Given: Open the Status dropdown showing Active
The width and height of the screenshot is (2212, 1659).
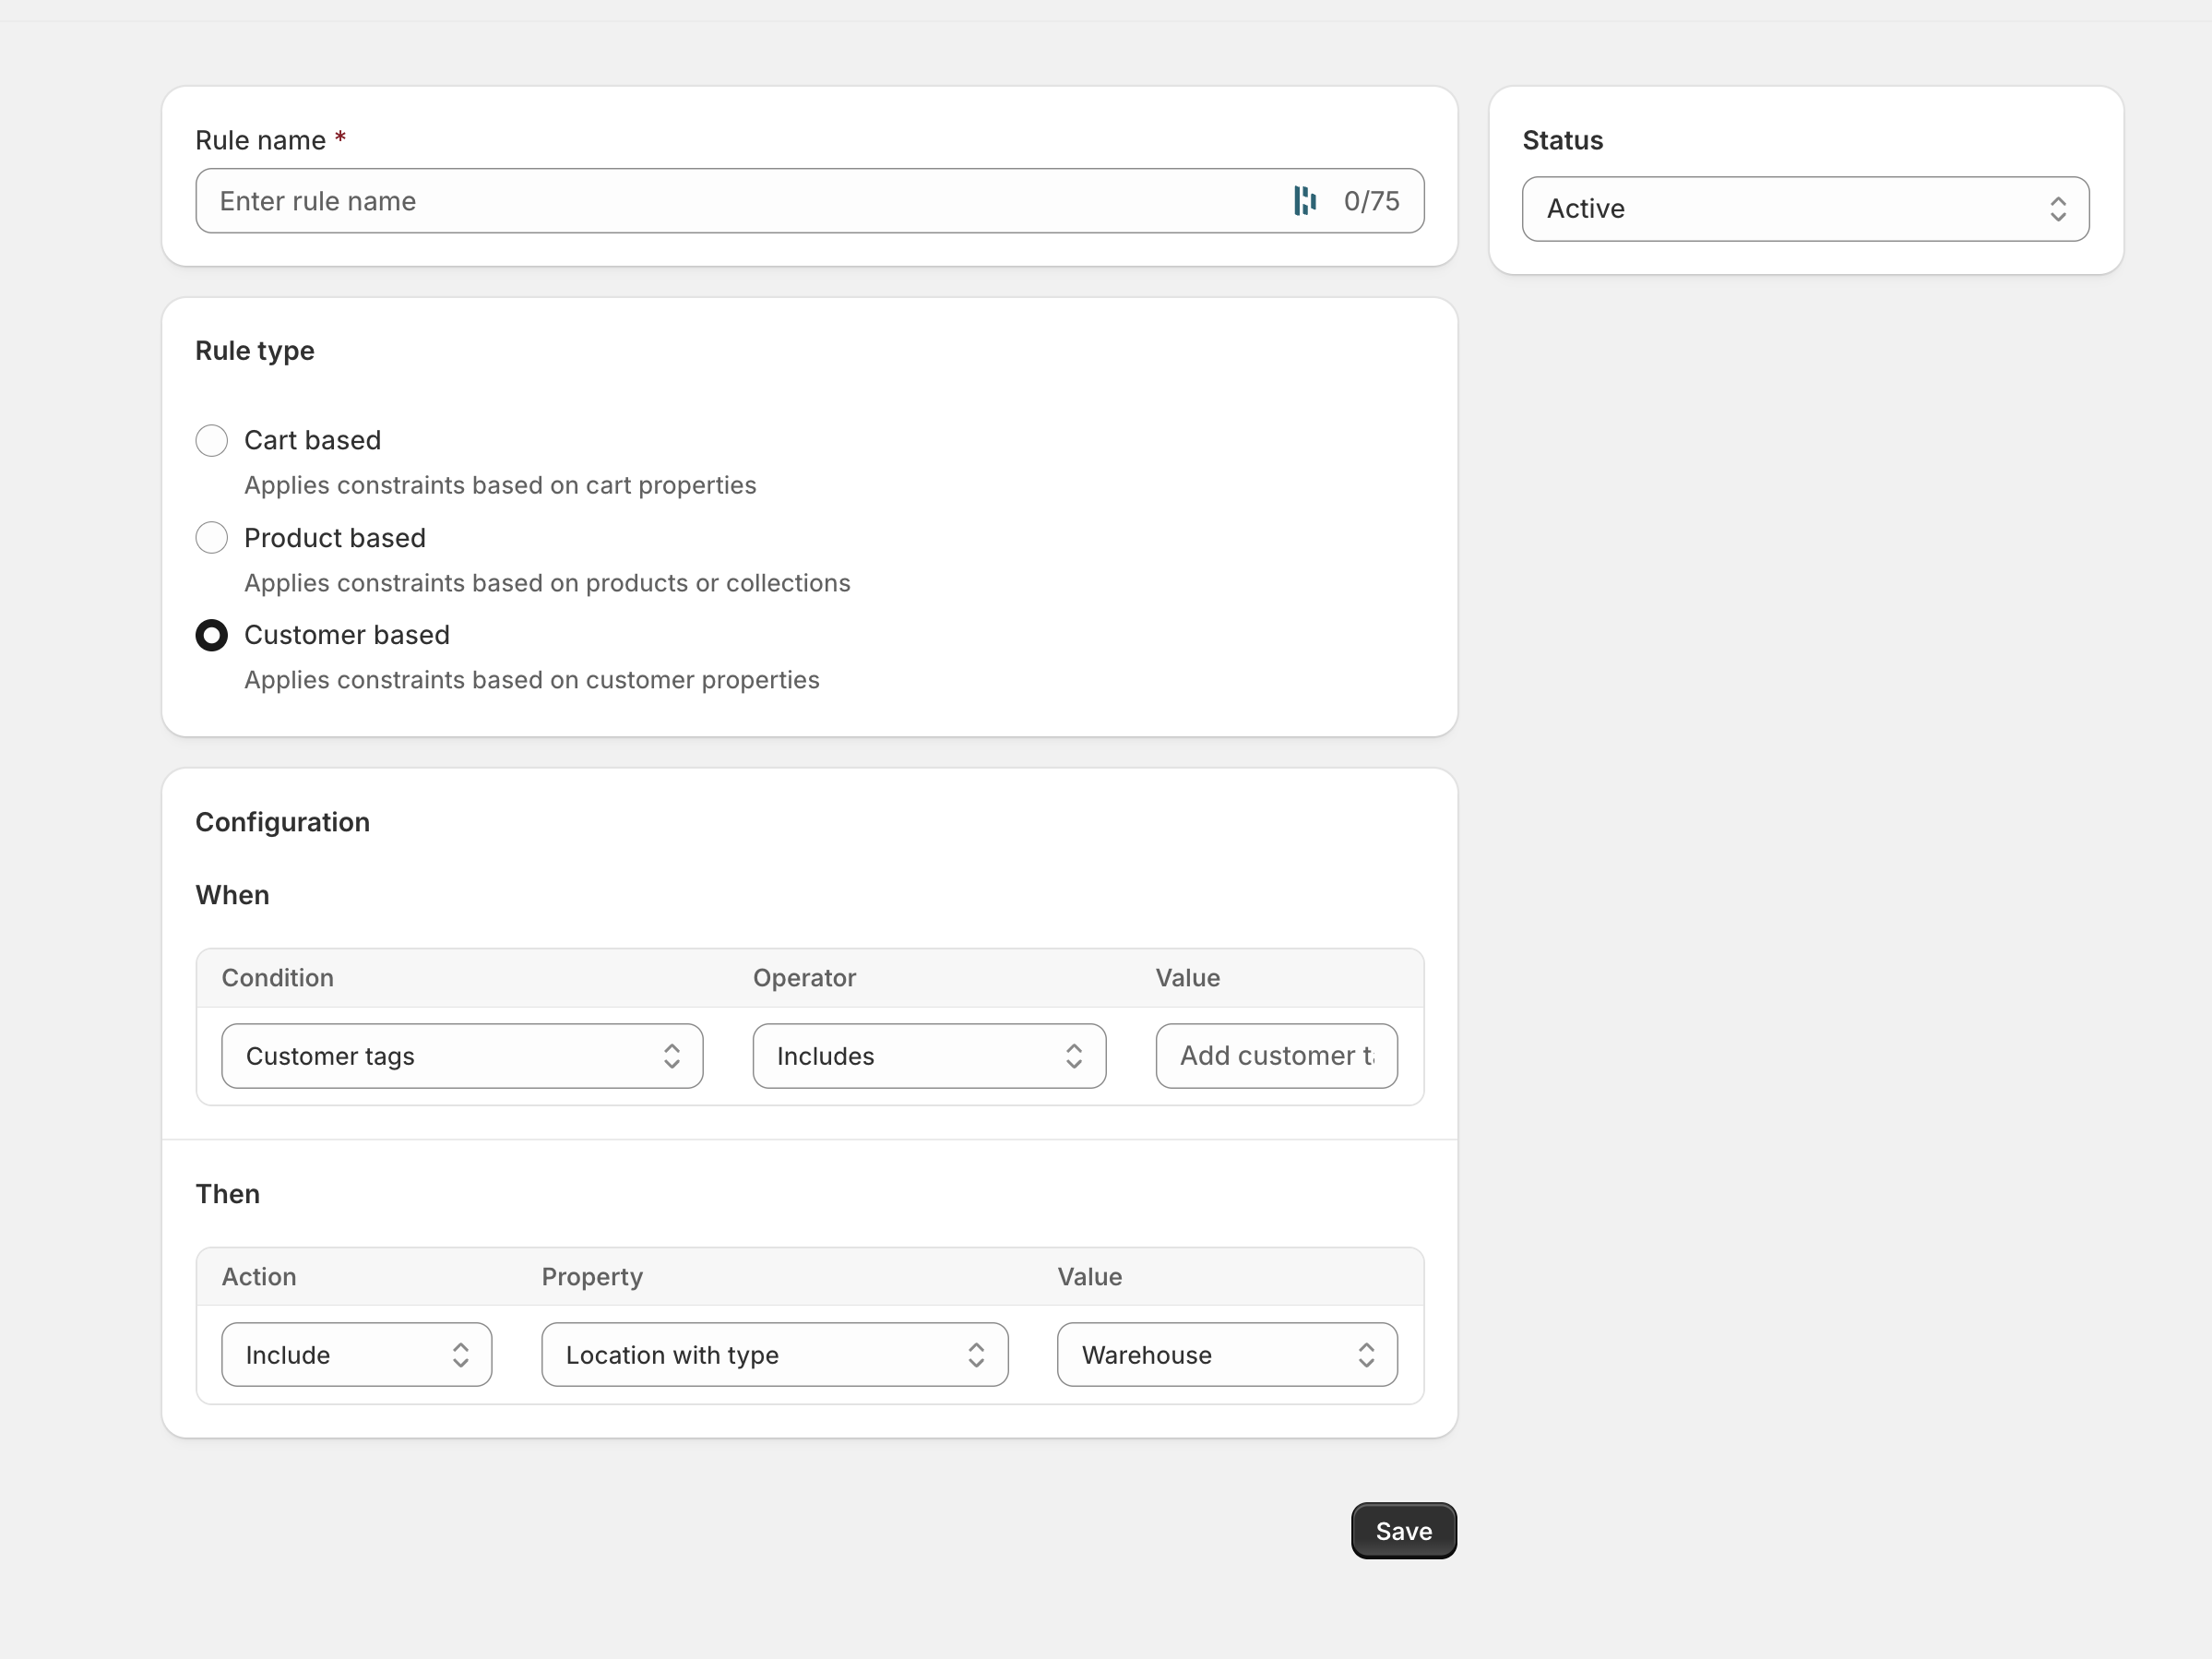Looking at the screenshot, I should [1803, 208].
